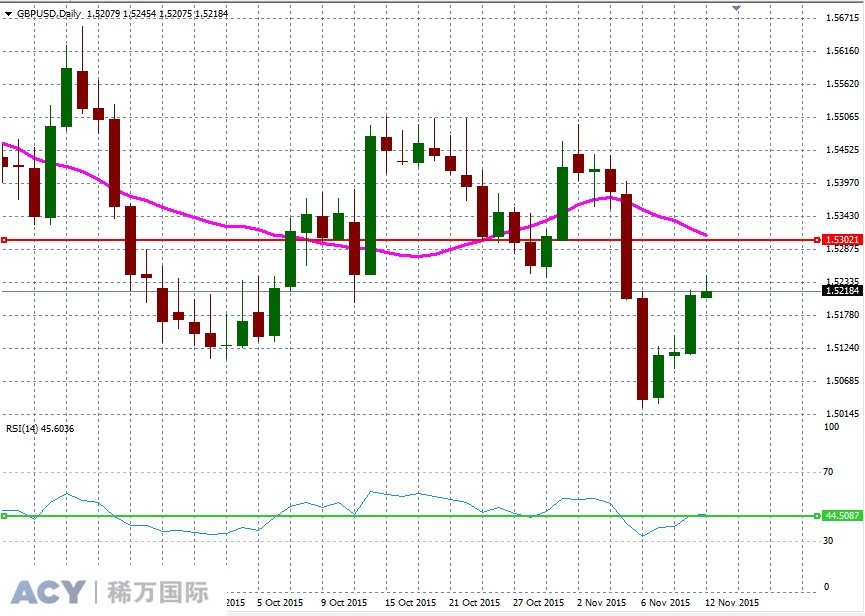Click the tall green candle above 15 Oct

pyautogui.click(x=371, y=205)
